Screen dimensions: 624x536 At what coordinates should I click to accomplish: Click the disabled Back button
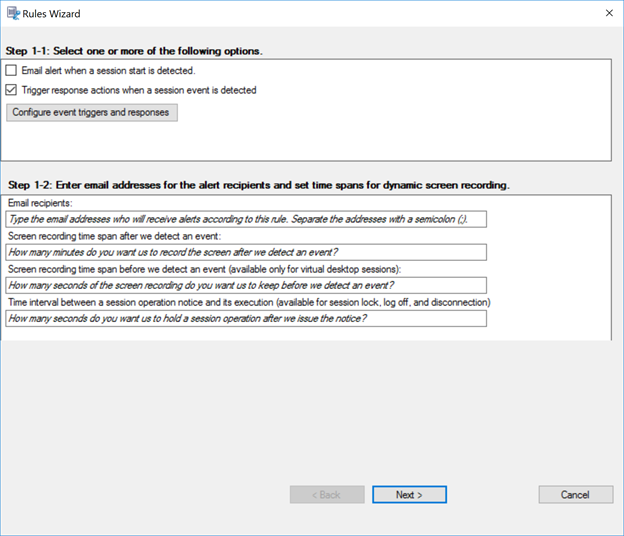pos(327,494)
